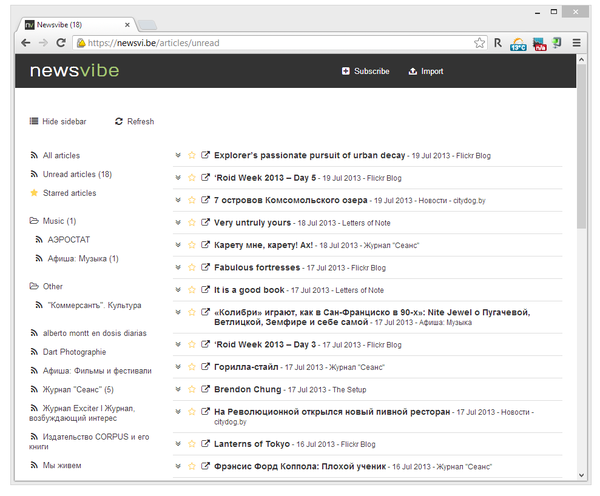Star the 'It is a good book' article
This screenshot has height=496, width=600.
point(192,290)
